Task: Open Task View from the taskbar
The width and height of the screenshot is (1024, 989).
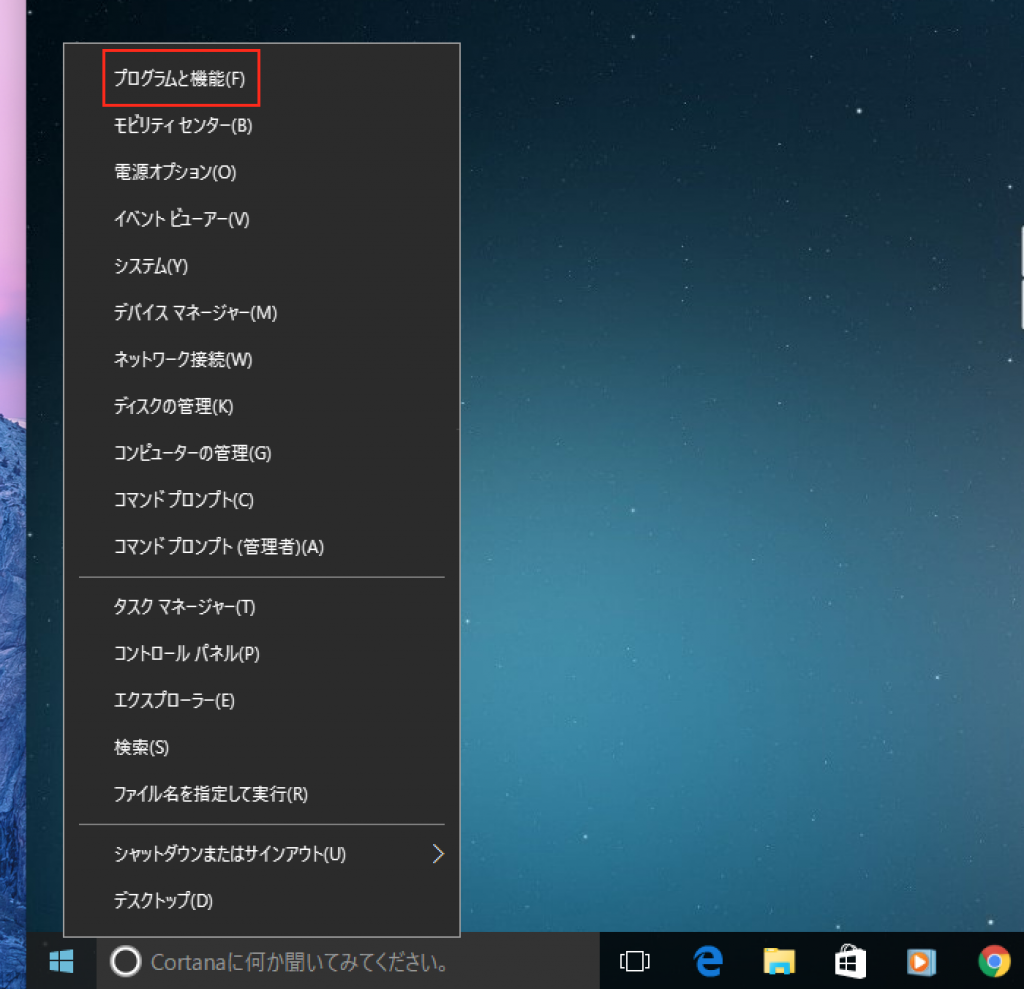Action: (x=634, y=961)
